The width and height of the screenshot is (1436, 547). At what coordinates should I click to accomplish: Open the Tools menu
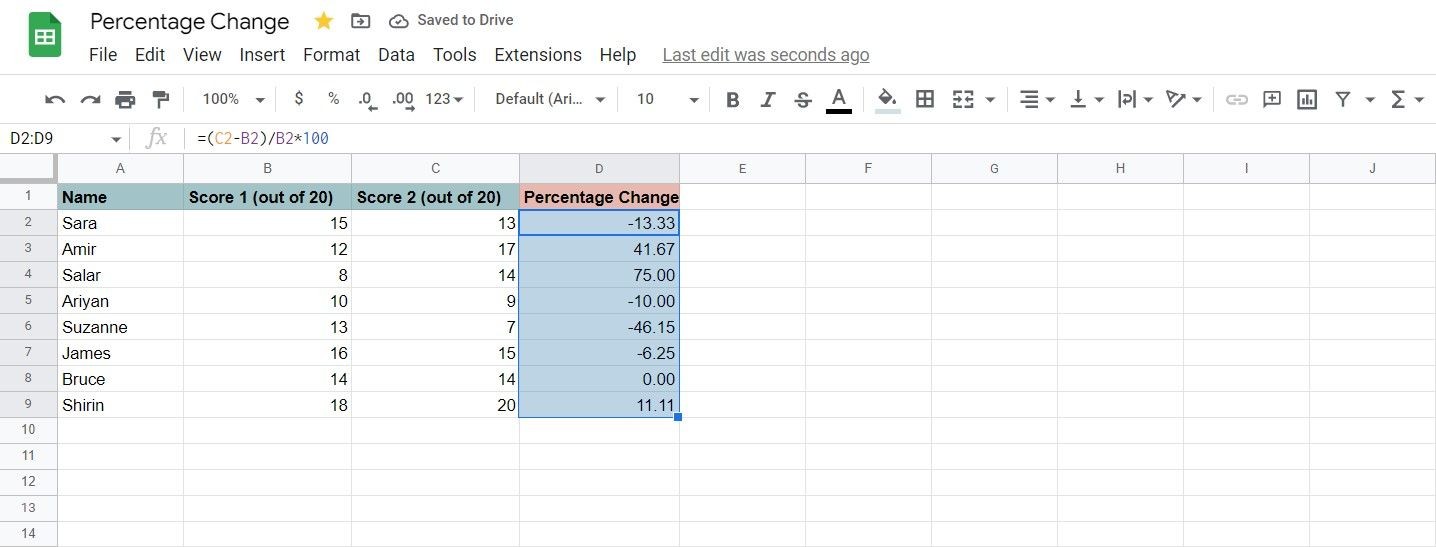(455, 55)
